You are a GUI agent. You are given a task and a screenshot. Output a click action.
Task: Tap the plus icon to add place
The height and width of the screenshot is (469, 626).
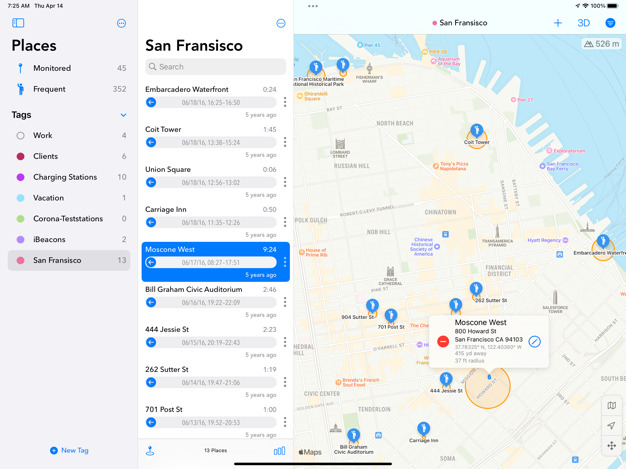coord(558,23)
